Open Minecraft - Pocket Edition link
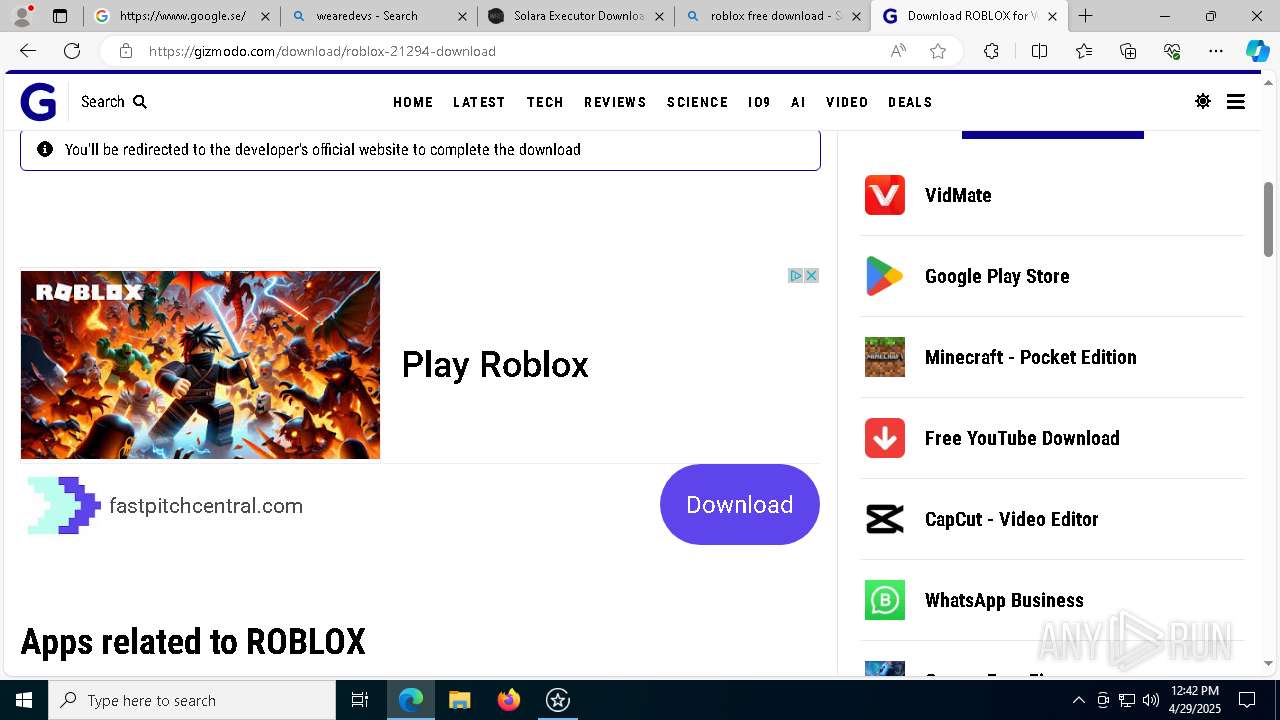Image resolution: width=1280 pixels, height=720 pixels. click(x=1031, y=357)
